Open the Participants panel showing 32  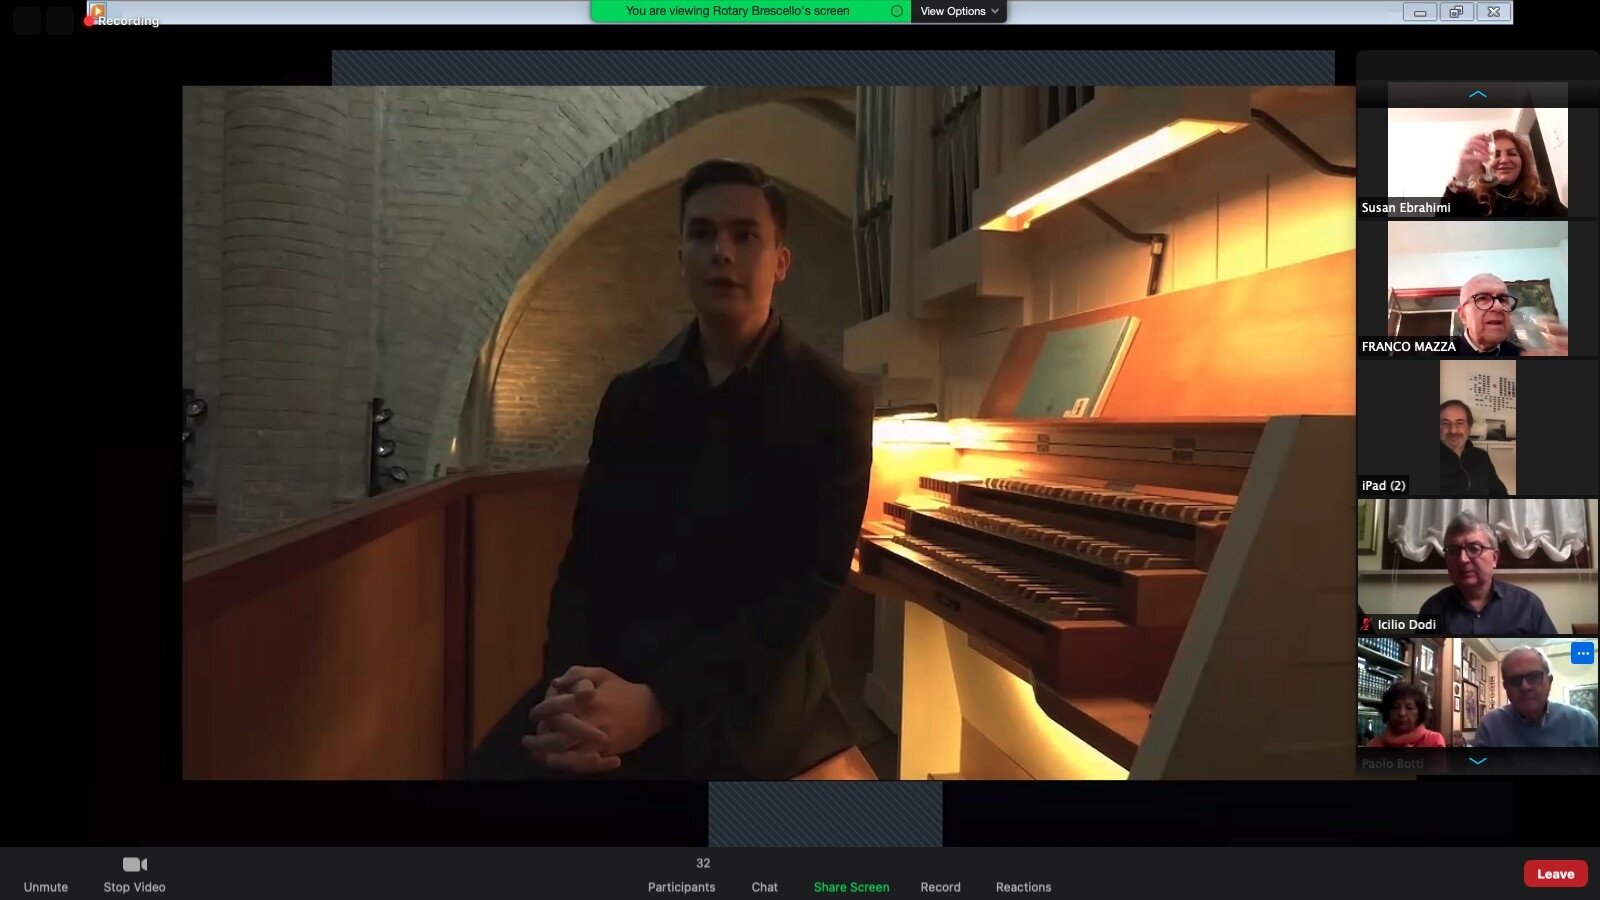(681, 874)
